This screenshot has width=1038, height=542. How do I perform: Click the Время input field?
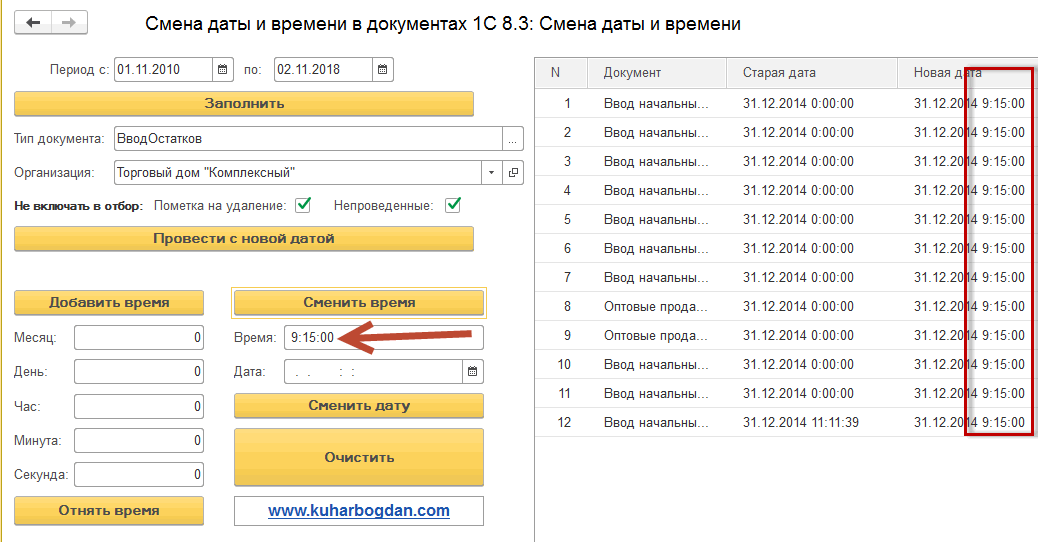pyautogui.click(x=383, y=338)
